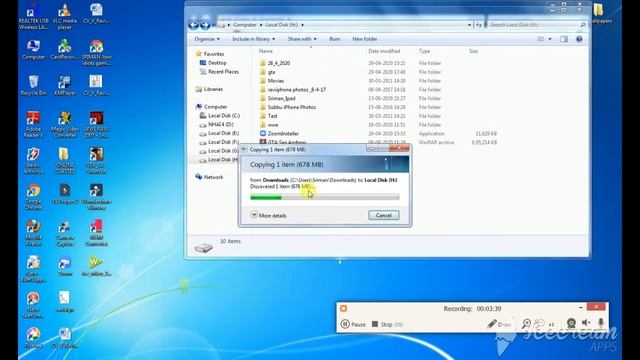Open the view options dropdown arrow
The width and height of the screenshot is (640, 360).
(550, 39)
